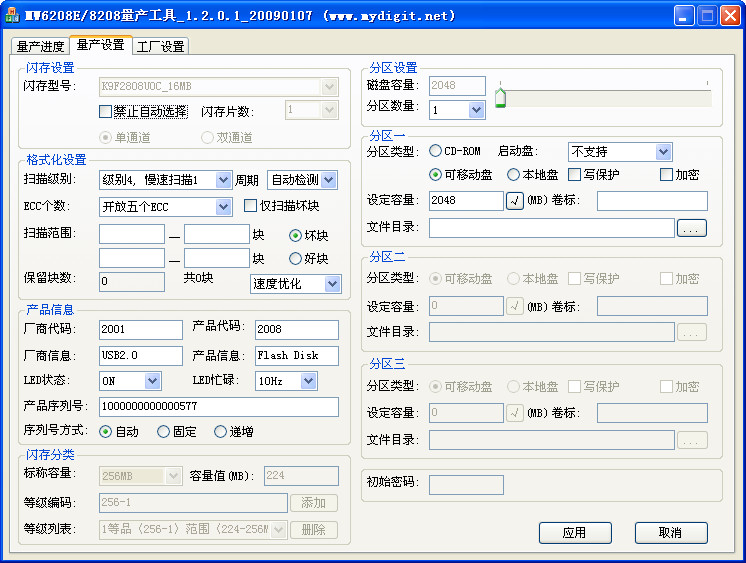Image resolution: width=746 pixels, height=563 pixels.
Task: Open the 工厂设置 tab
Action: [x=160, y=47]
